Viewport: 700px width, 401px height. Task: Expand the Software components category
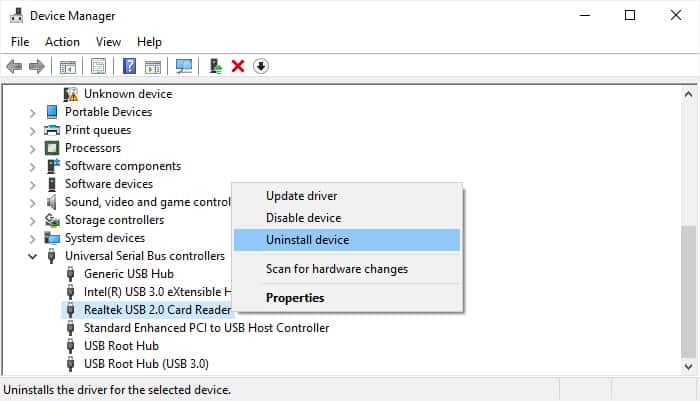pyautogui.click(x=32, y=167)
